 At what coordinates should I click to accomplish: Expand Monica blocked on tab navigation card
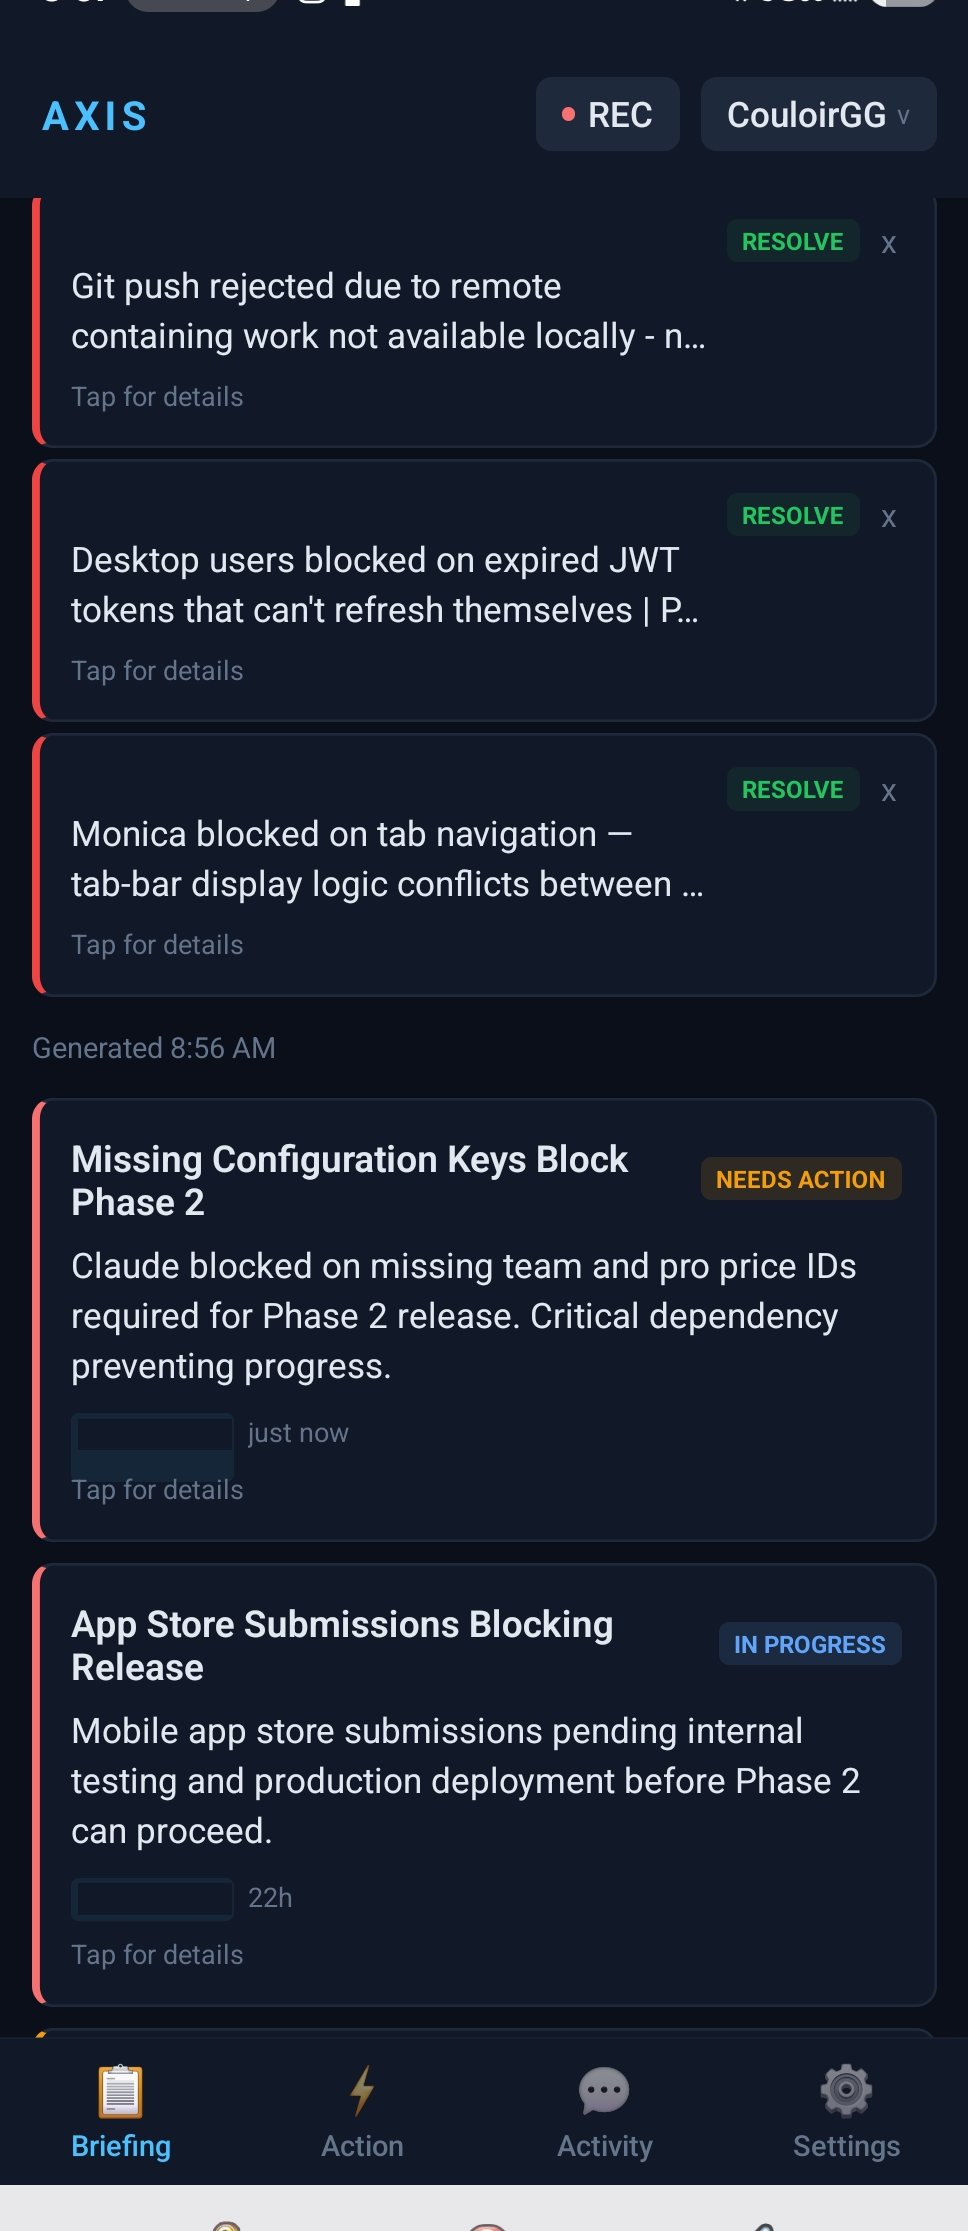click(386, 860)
